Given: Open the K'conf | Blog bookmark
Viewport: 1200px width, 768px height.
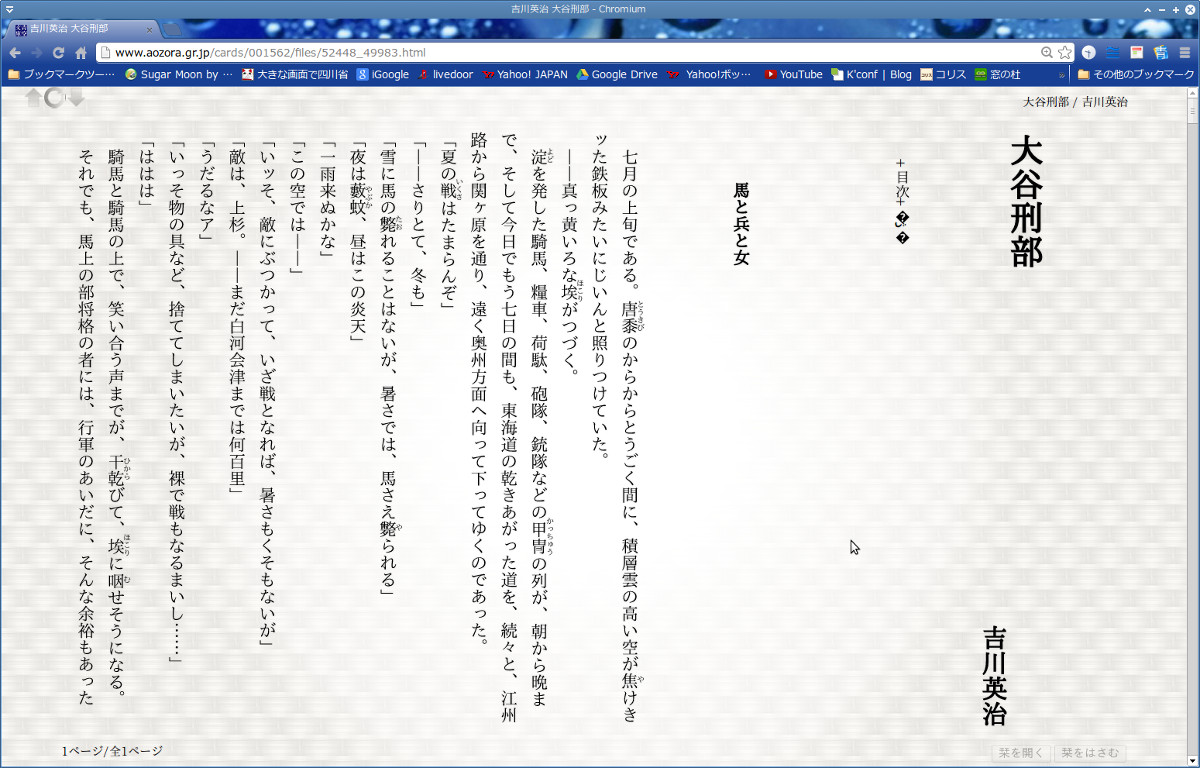Looking at the screenshot, I should (871, 74).
